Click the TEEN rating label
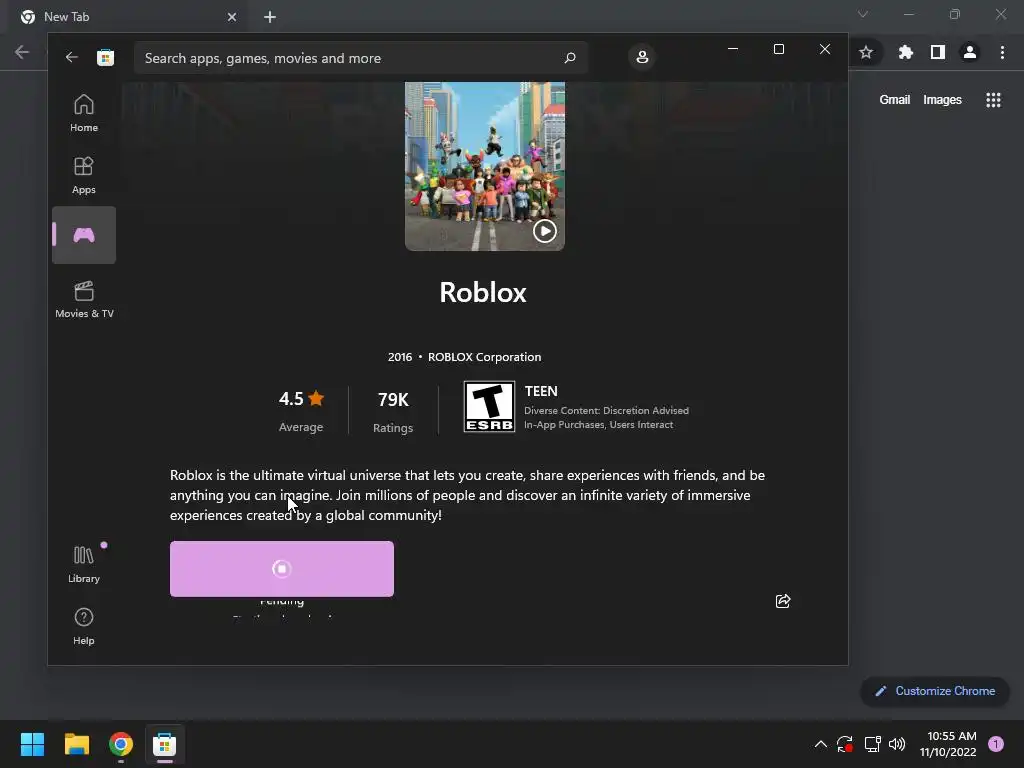The image size is (1024, 768). click(541, 391)
